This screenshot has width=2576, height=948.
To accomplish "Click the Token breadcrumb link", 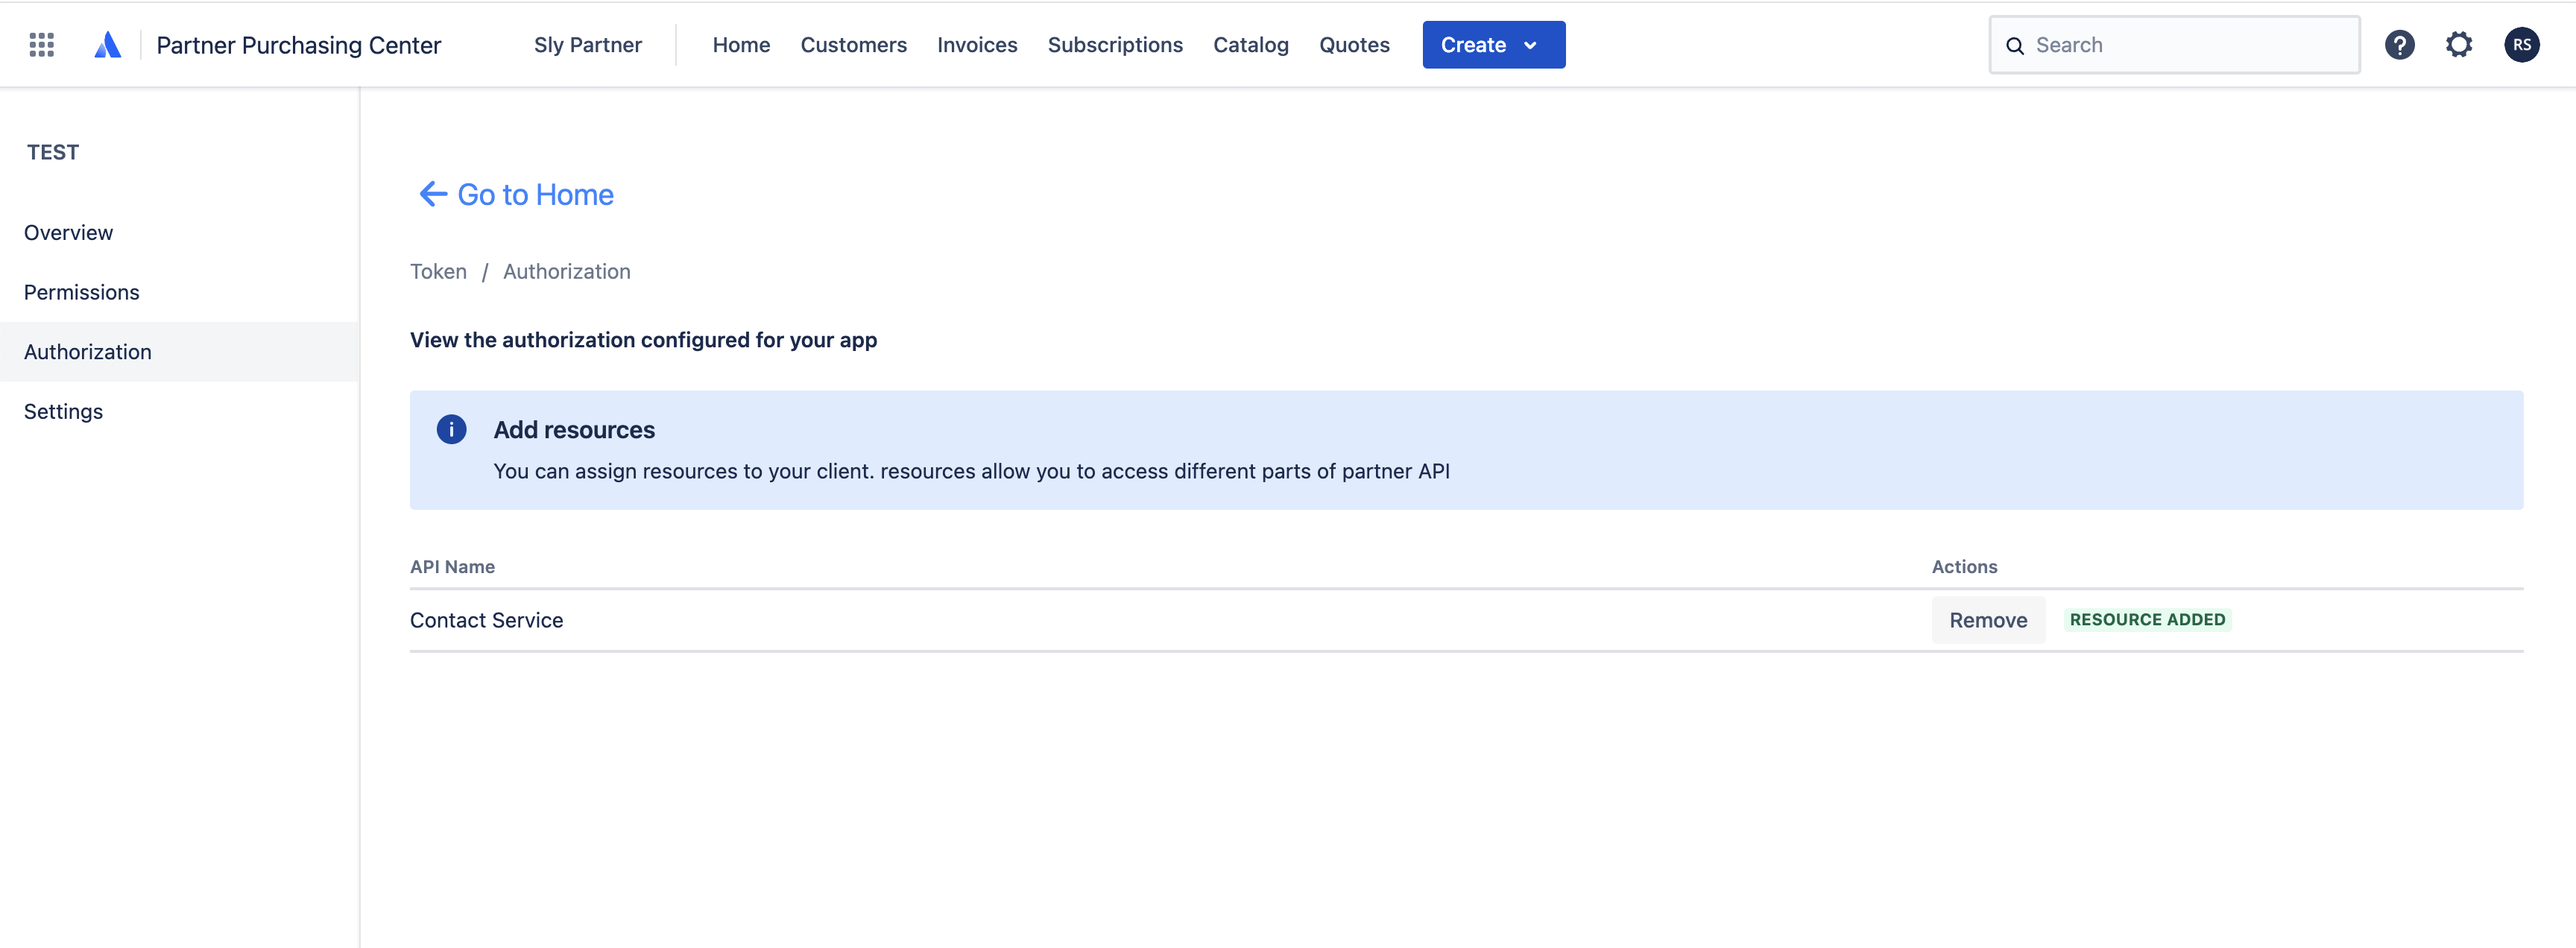I will click(438, 272).
